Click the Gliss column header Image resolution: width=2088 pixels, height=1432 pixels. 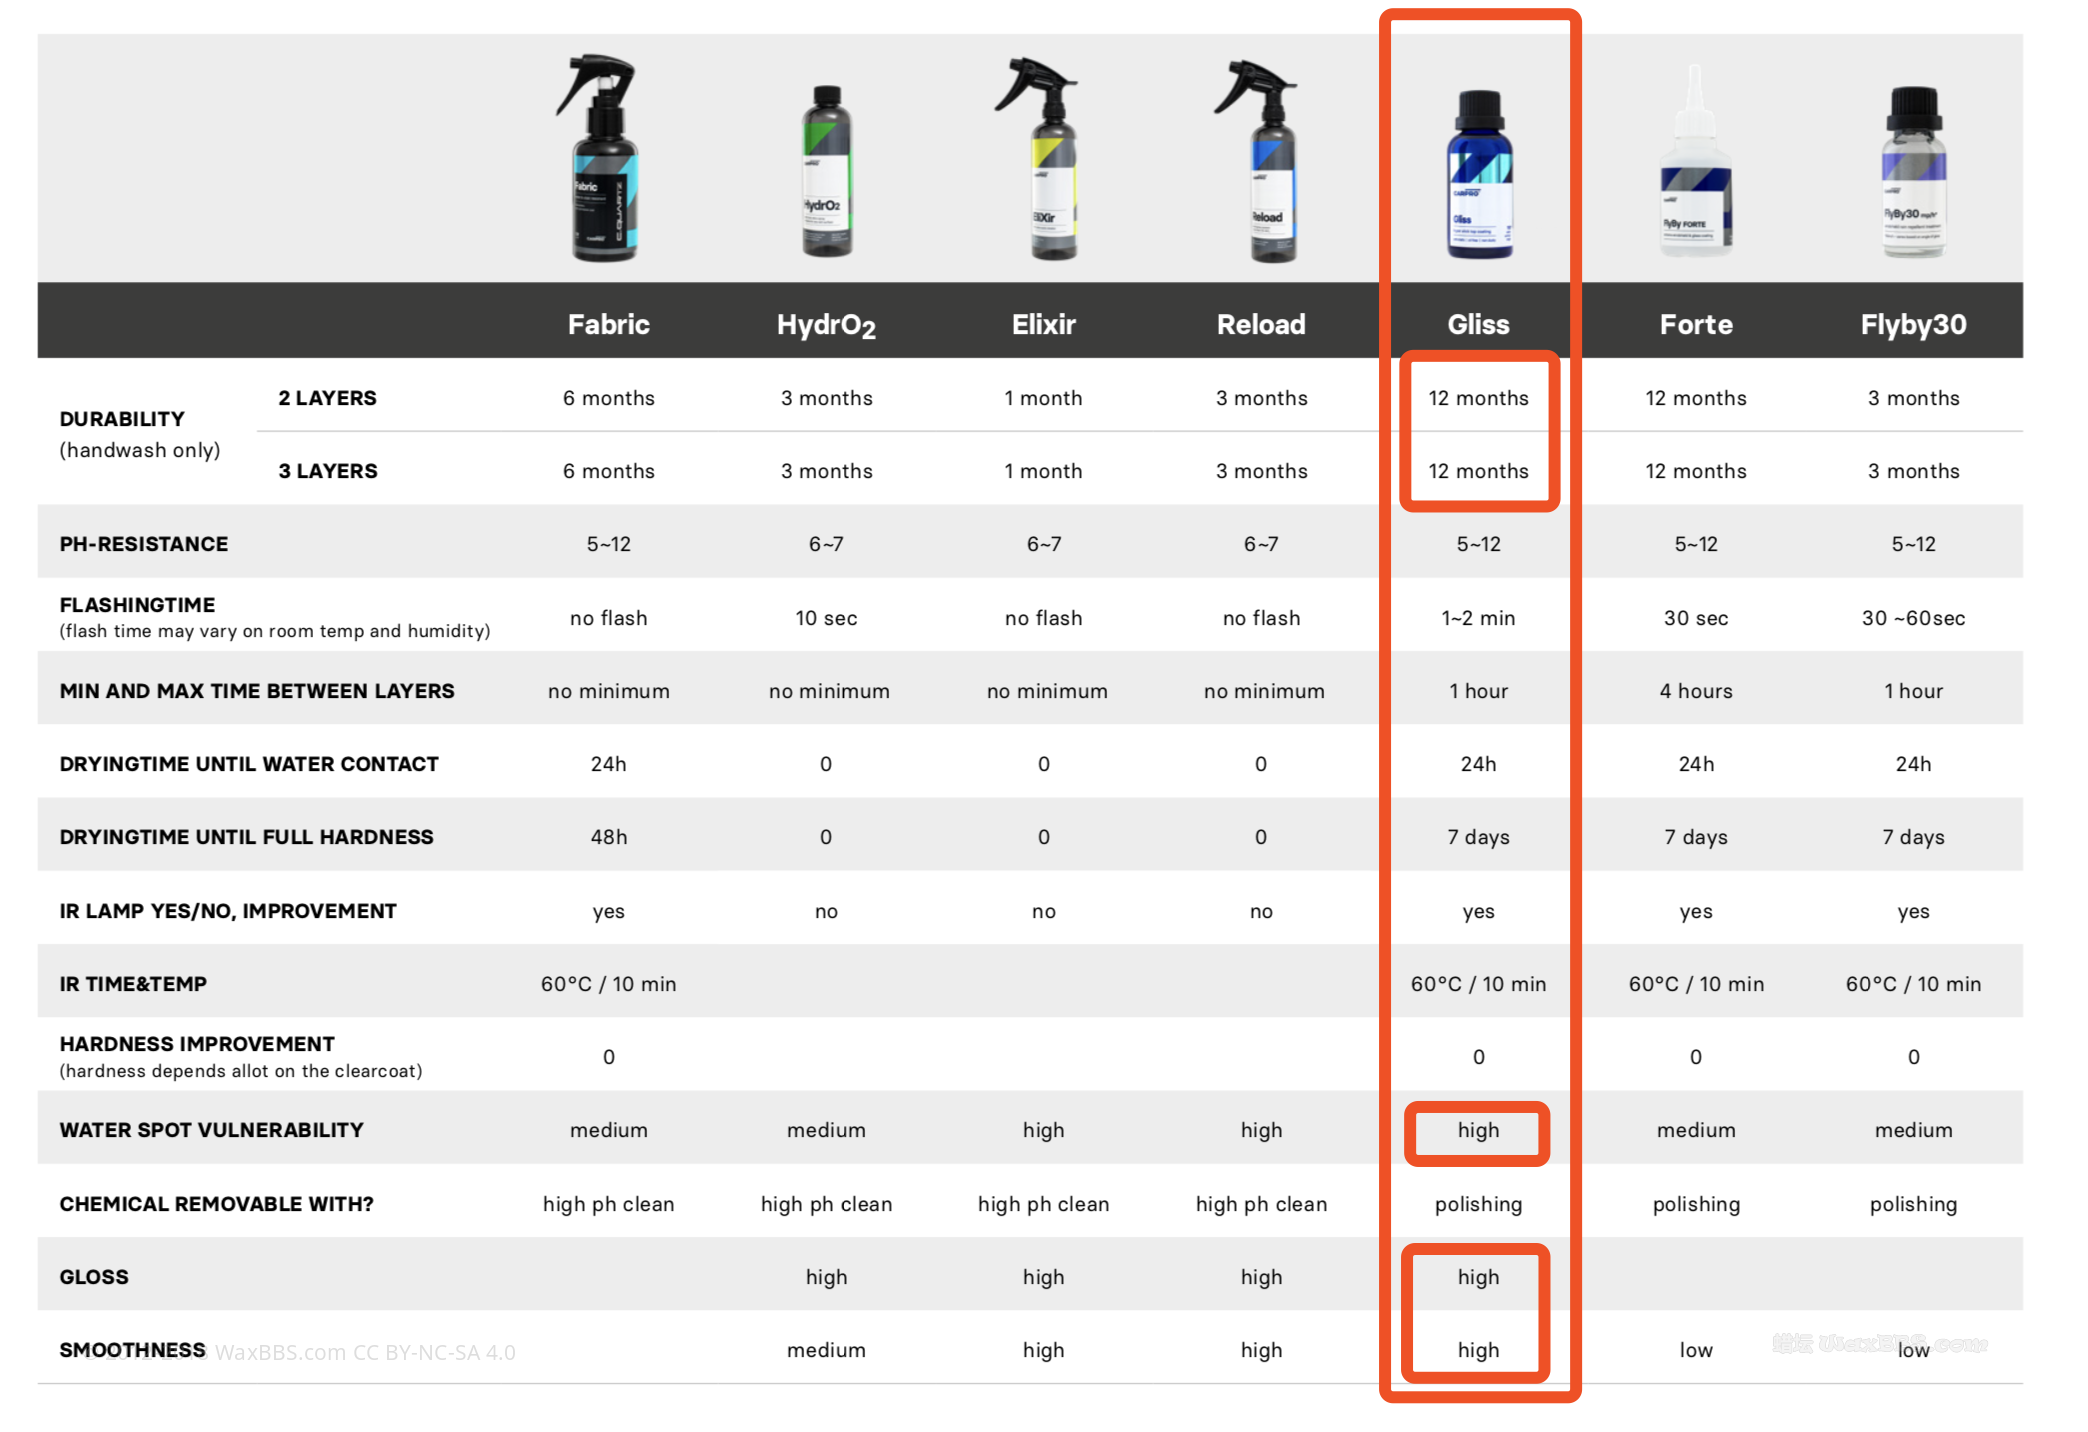coord(1478,324)
